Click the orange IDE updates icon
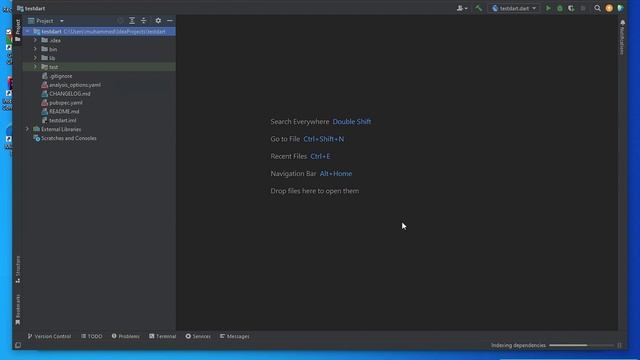Viewport: 640px width, 360px height. (609, 8)
